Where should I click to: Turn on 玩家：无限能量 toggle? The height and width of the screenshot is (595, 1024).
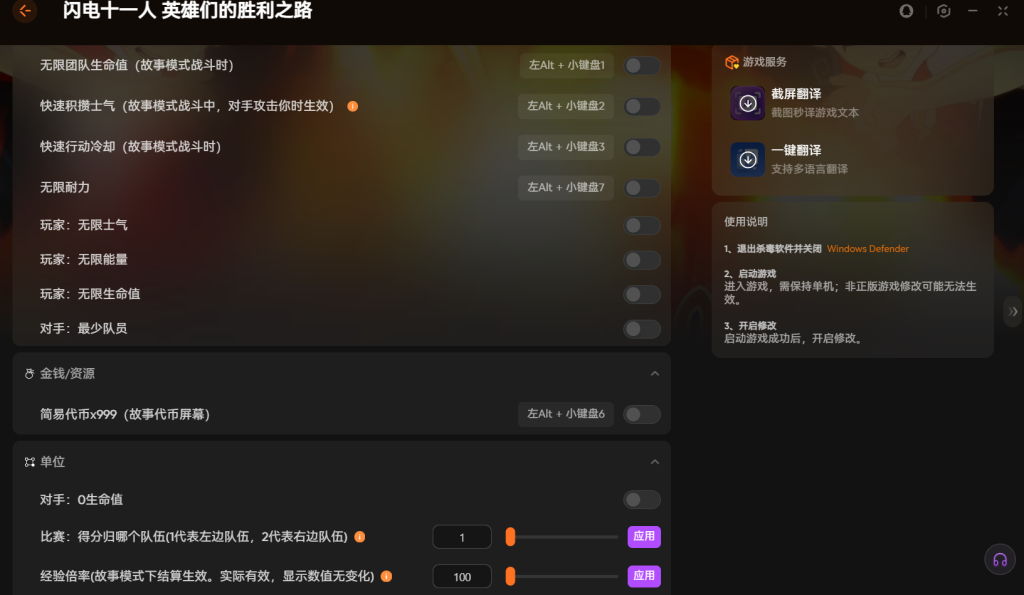coord(642,260)
